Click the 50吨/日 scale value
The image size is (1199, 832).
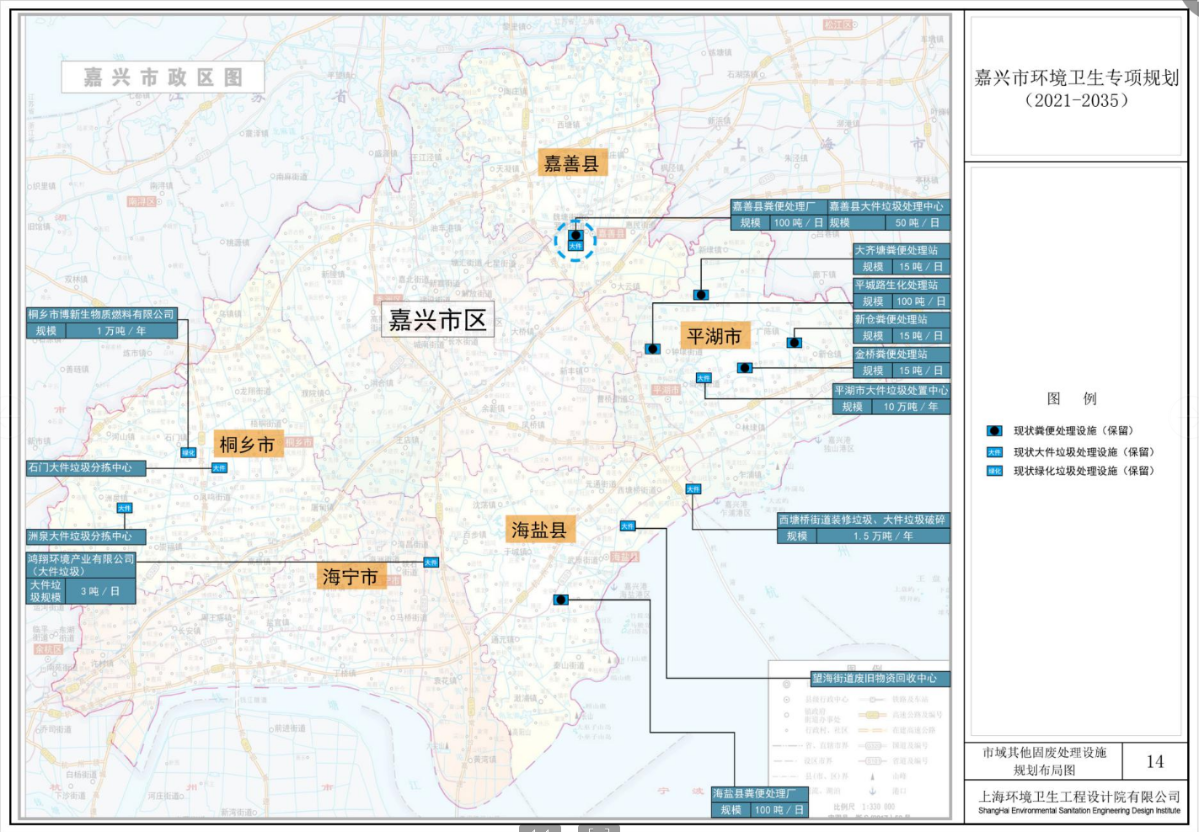[x=918, y=223]
